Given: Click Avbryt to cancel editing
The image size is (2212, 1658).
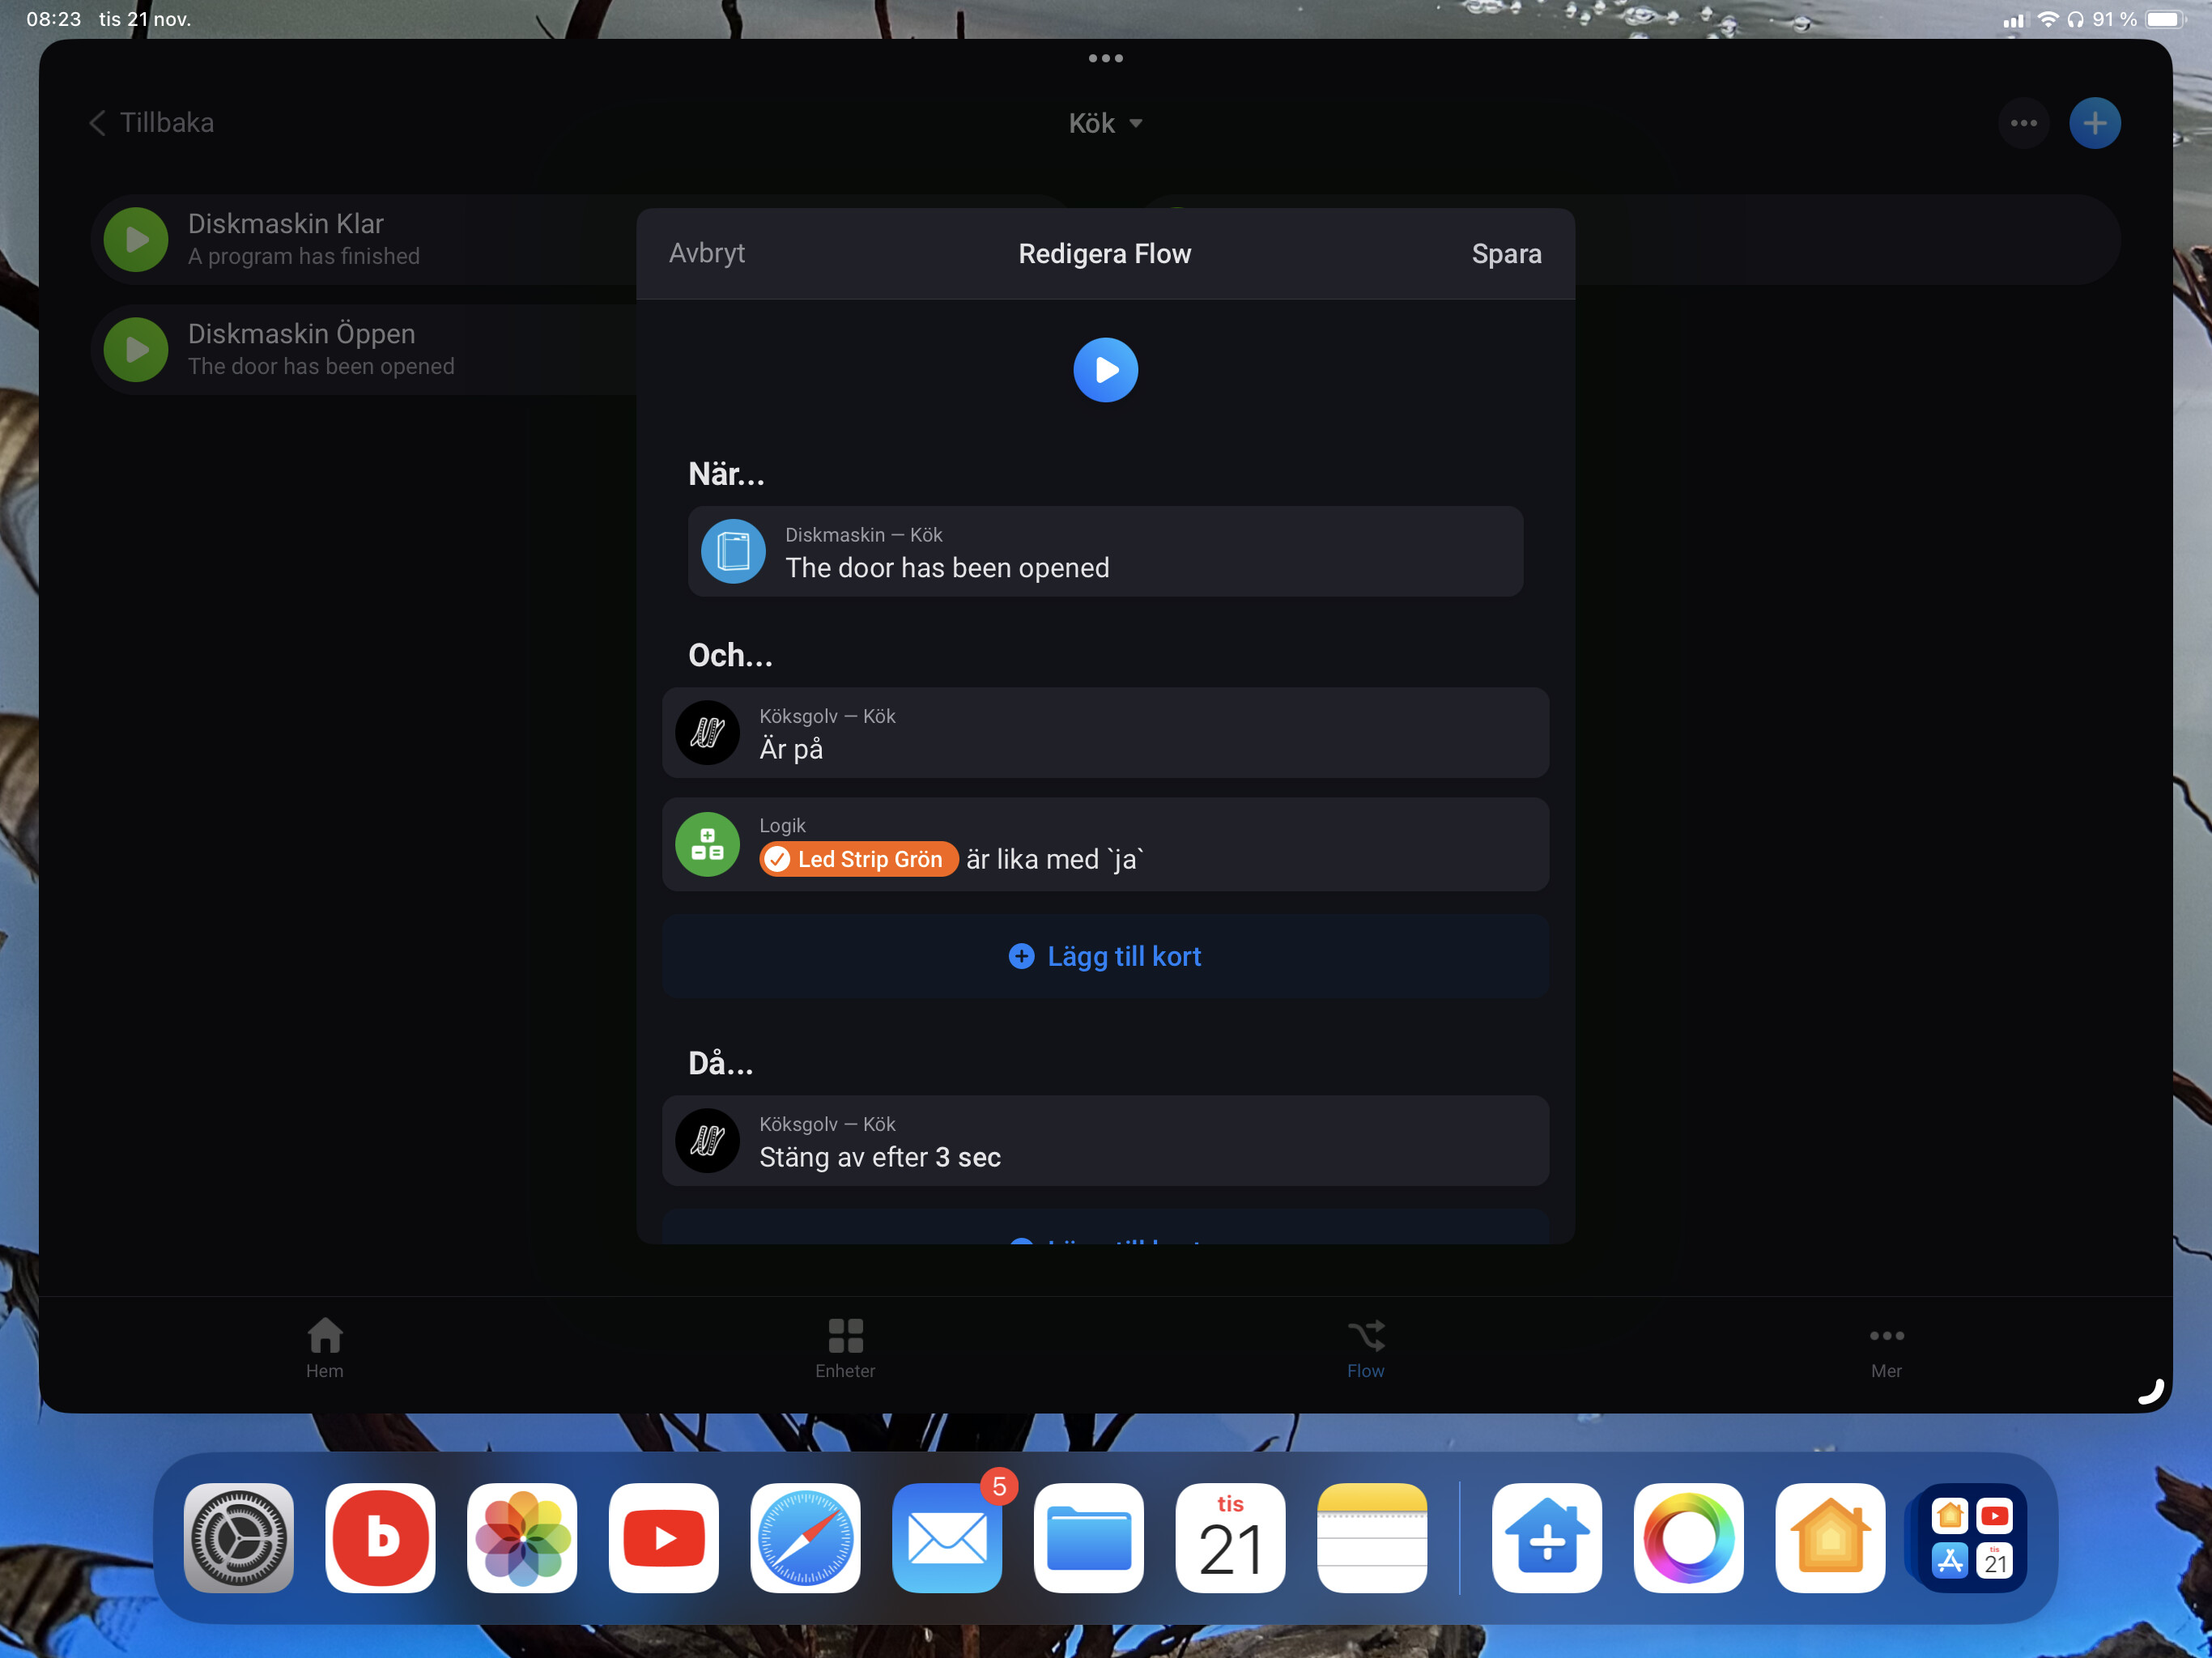Looking at the screenshot, I should [x=707, y=253].
